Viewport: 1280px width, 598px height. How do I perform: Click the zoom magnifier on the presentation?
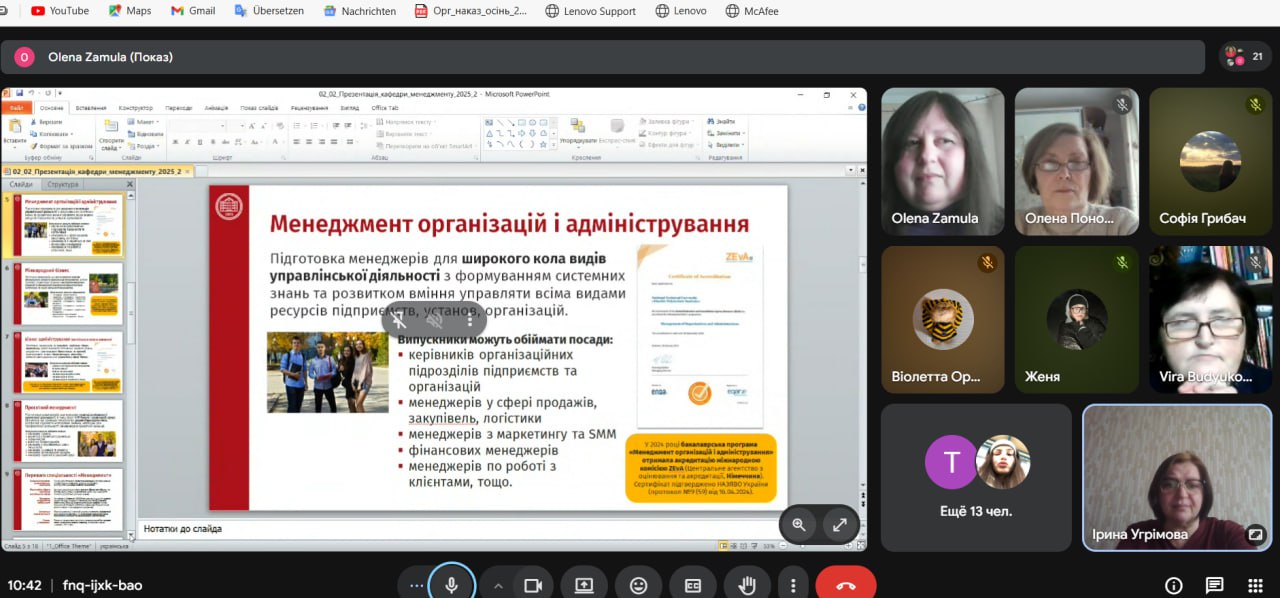pyautogui.click(x=799, y=524)
